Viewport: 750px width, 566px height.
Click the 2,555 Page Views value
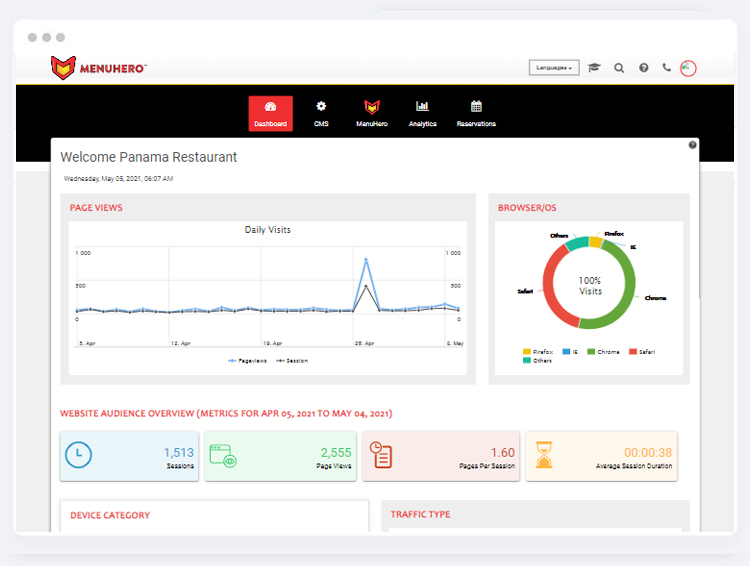pos(336,453)
